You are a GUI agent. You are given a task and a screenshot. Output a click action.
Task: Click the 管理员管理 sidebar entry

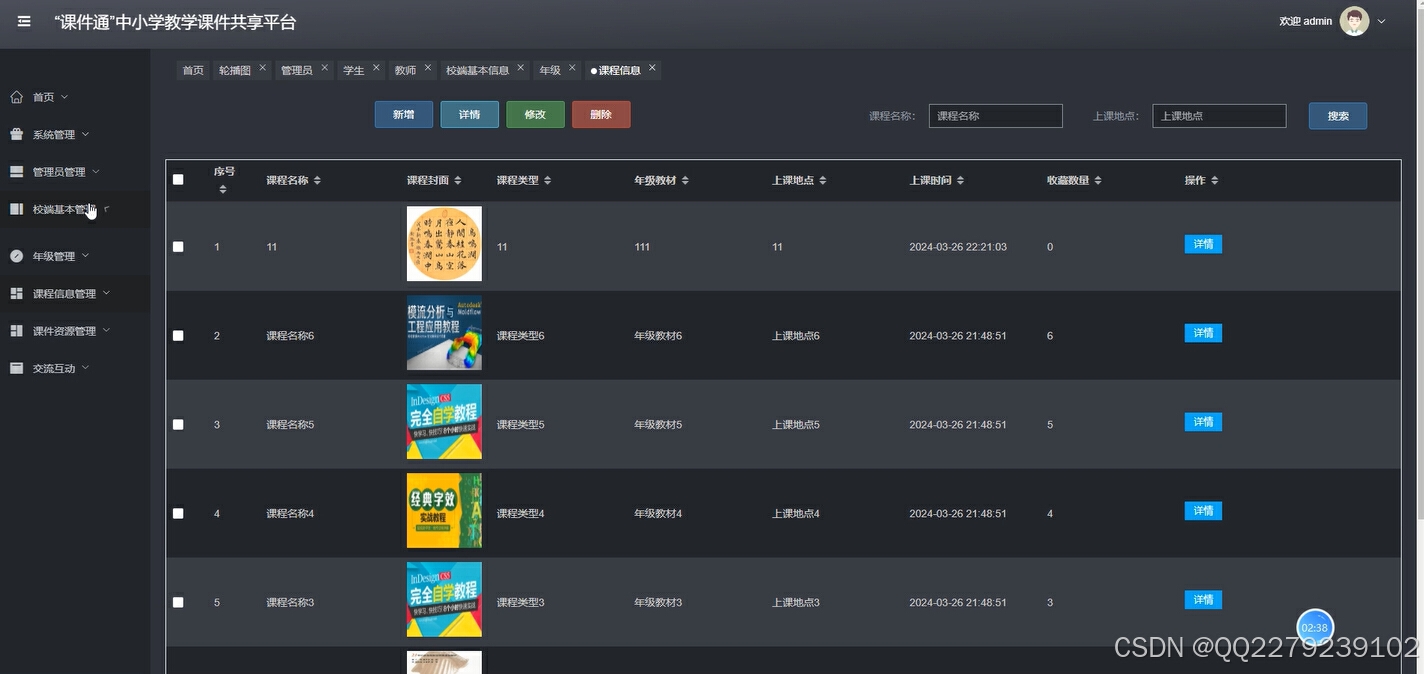pos(55,171)
